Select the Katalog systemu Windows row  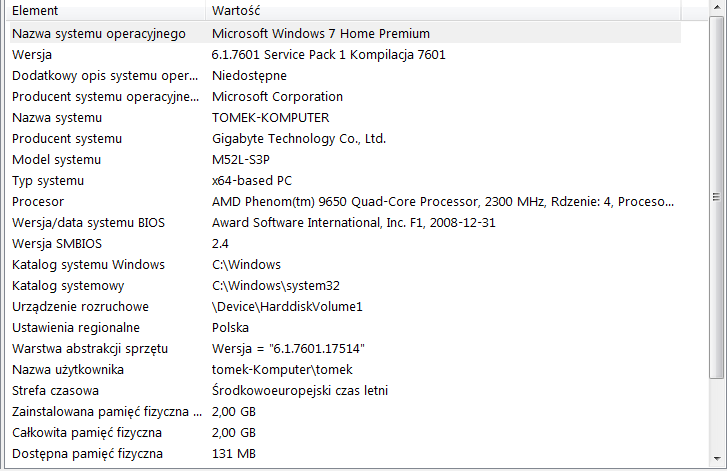(345, 265)
